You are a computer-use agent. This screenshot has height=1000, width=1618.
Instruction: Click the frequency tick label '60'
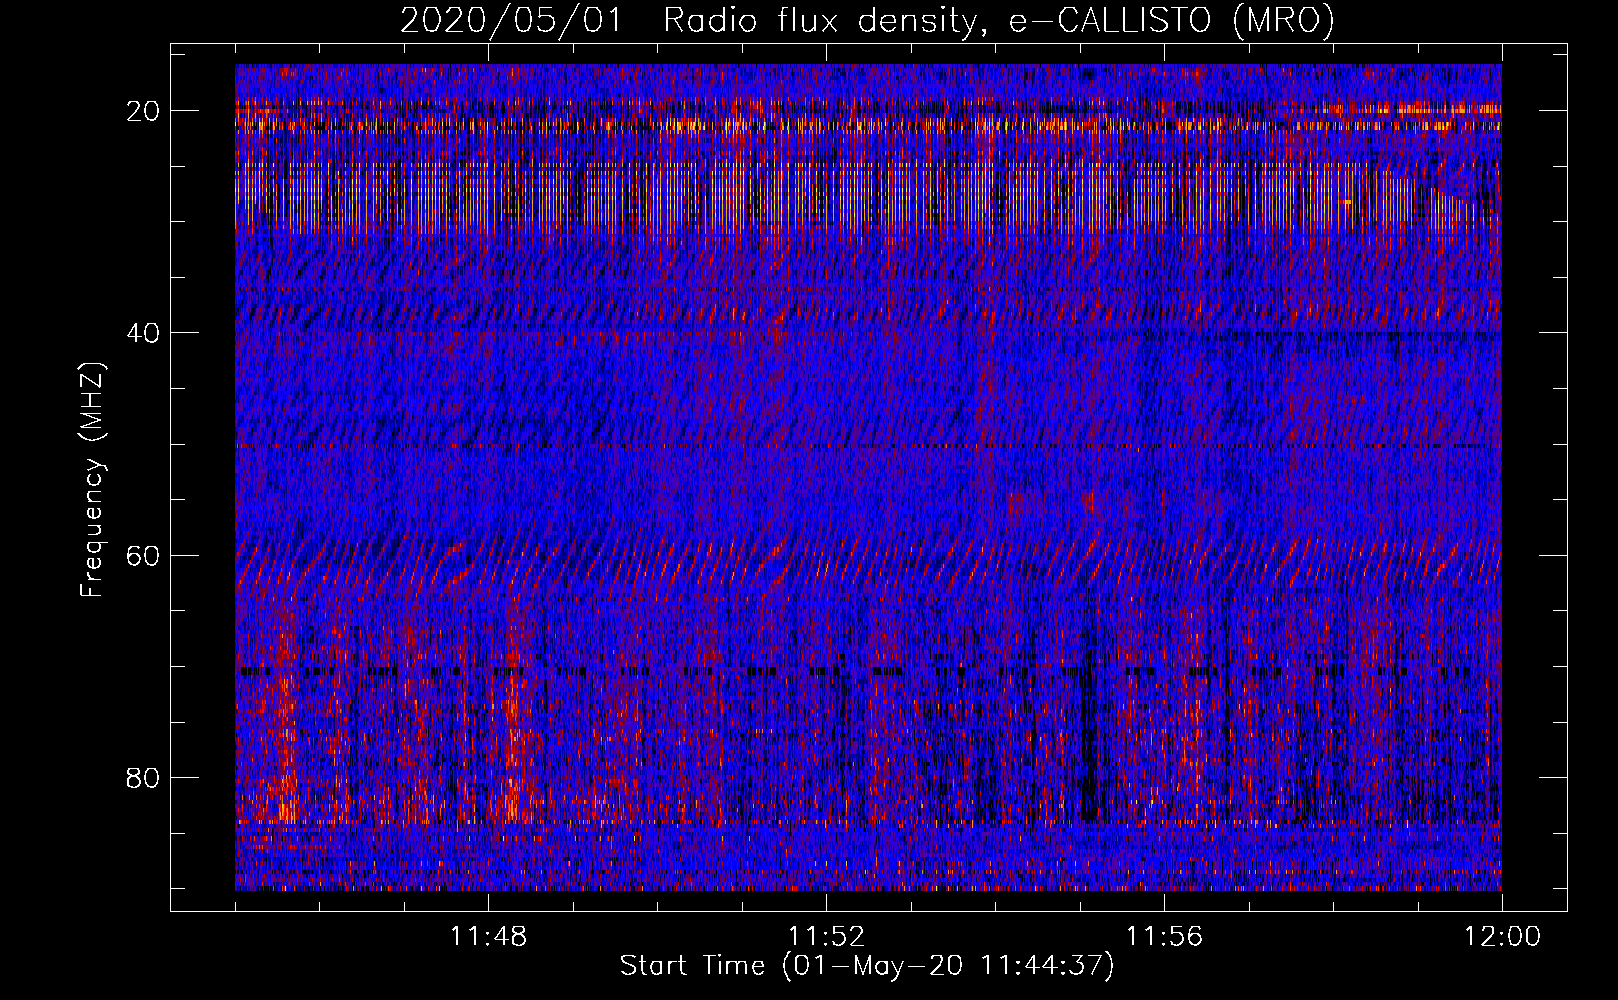144,555
